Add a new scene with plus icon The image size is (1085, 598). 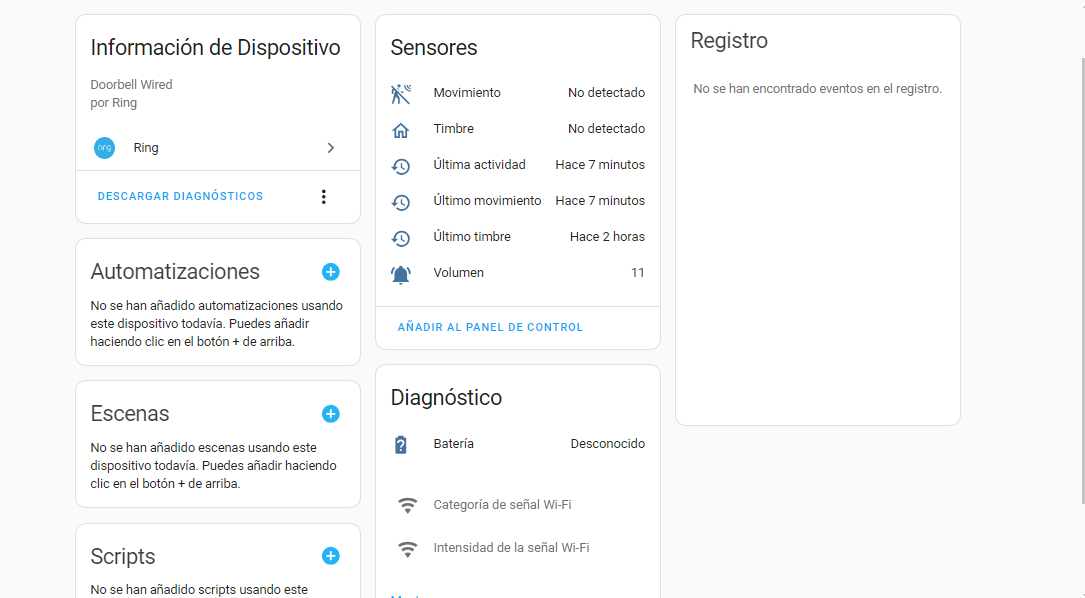[331, 414]
